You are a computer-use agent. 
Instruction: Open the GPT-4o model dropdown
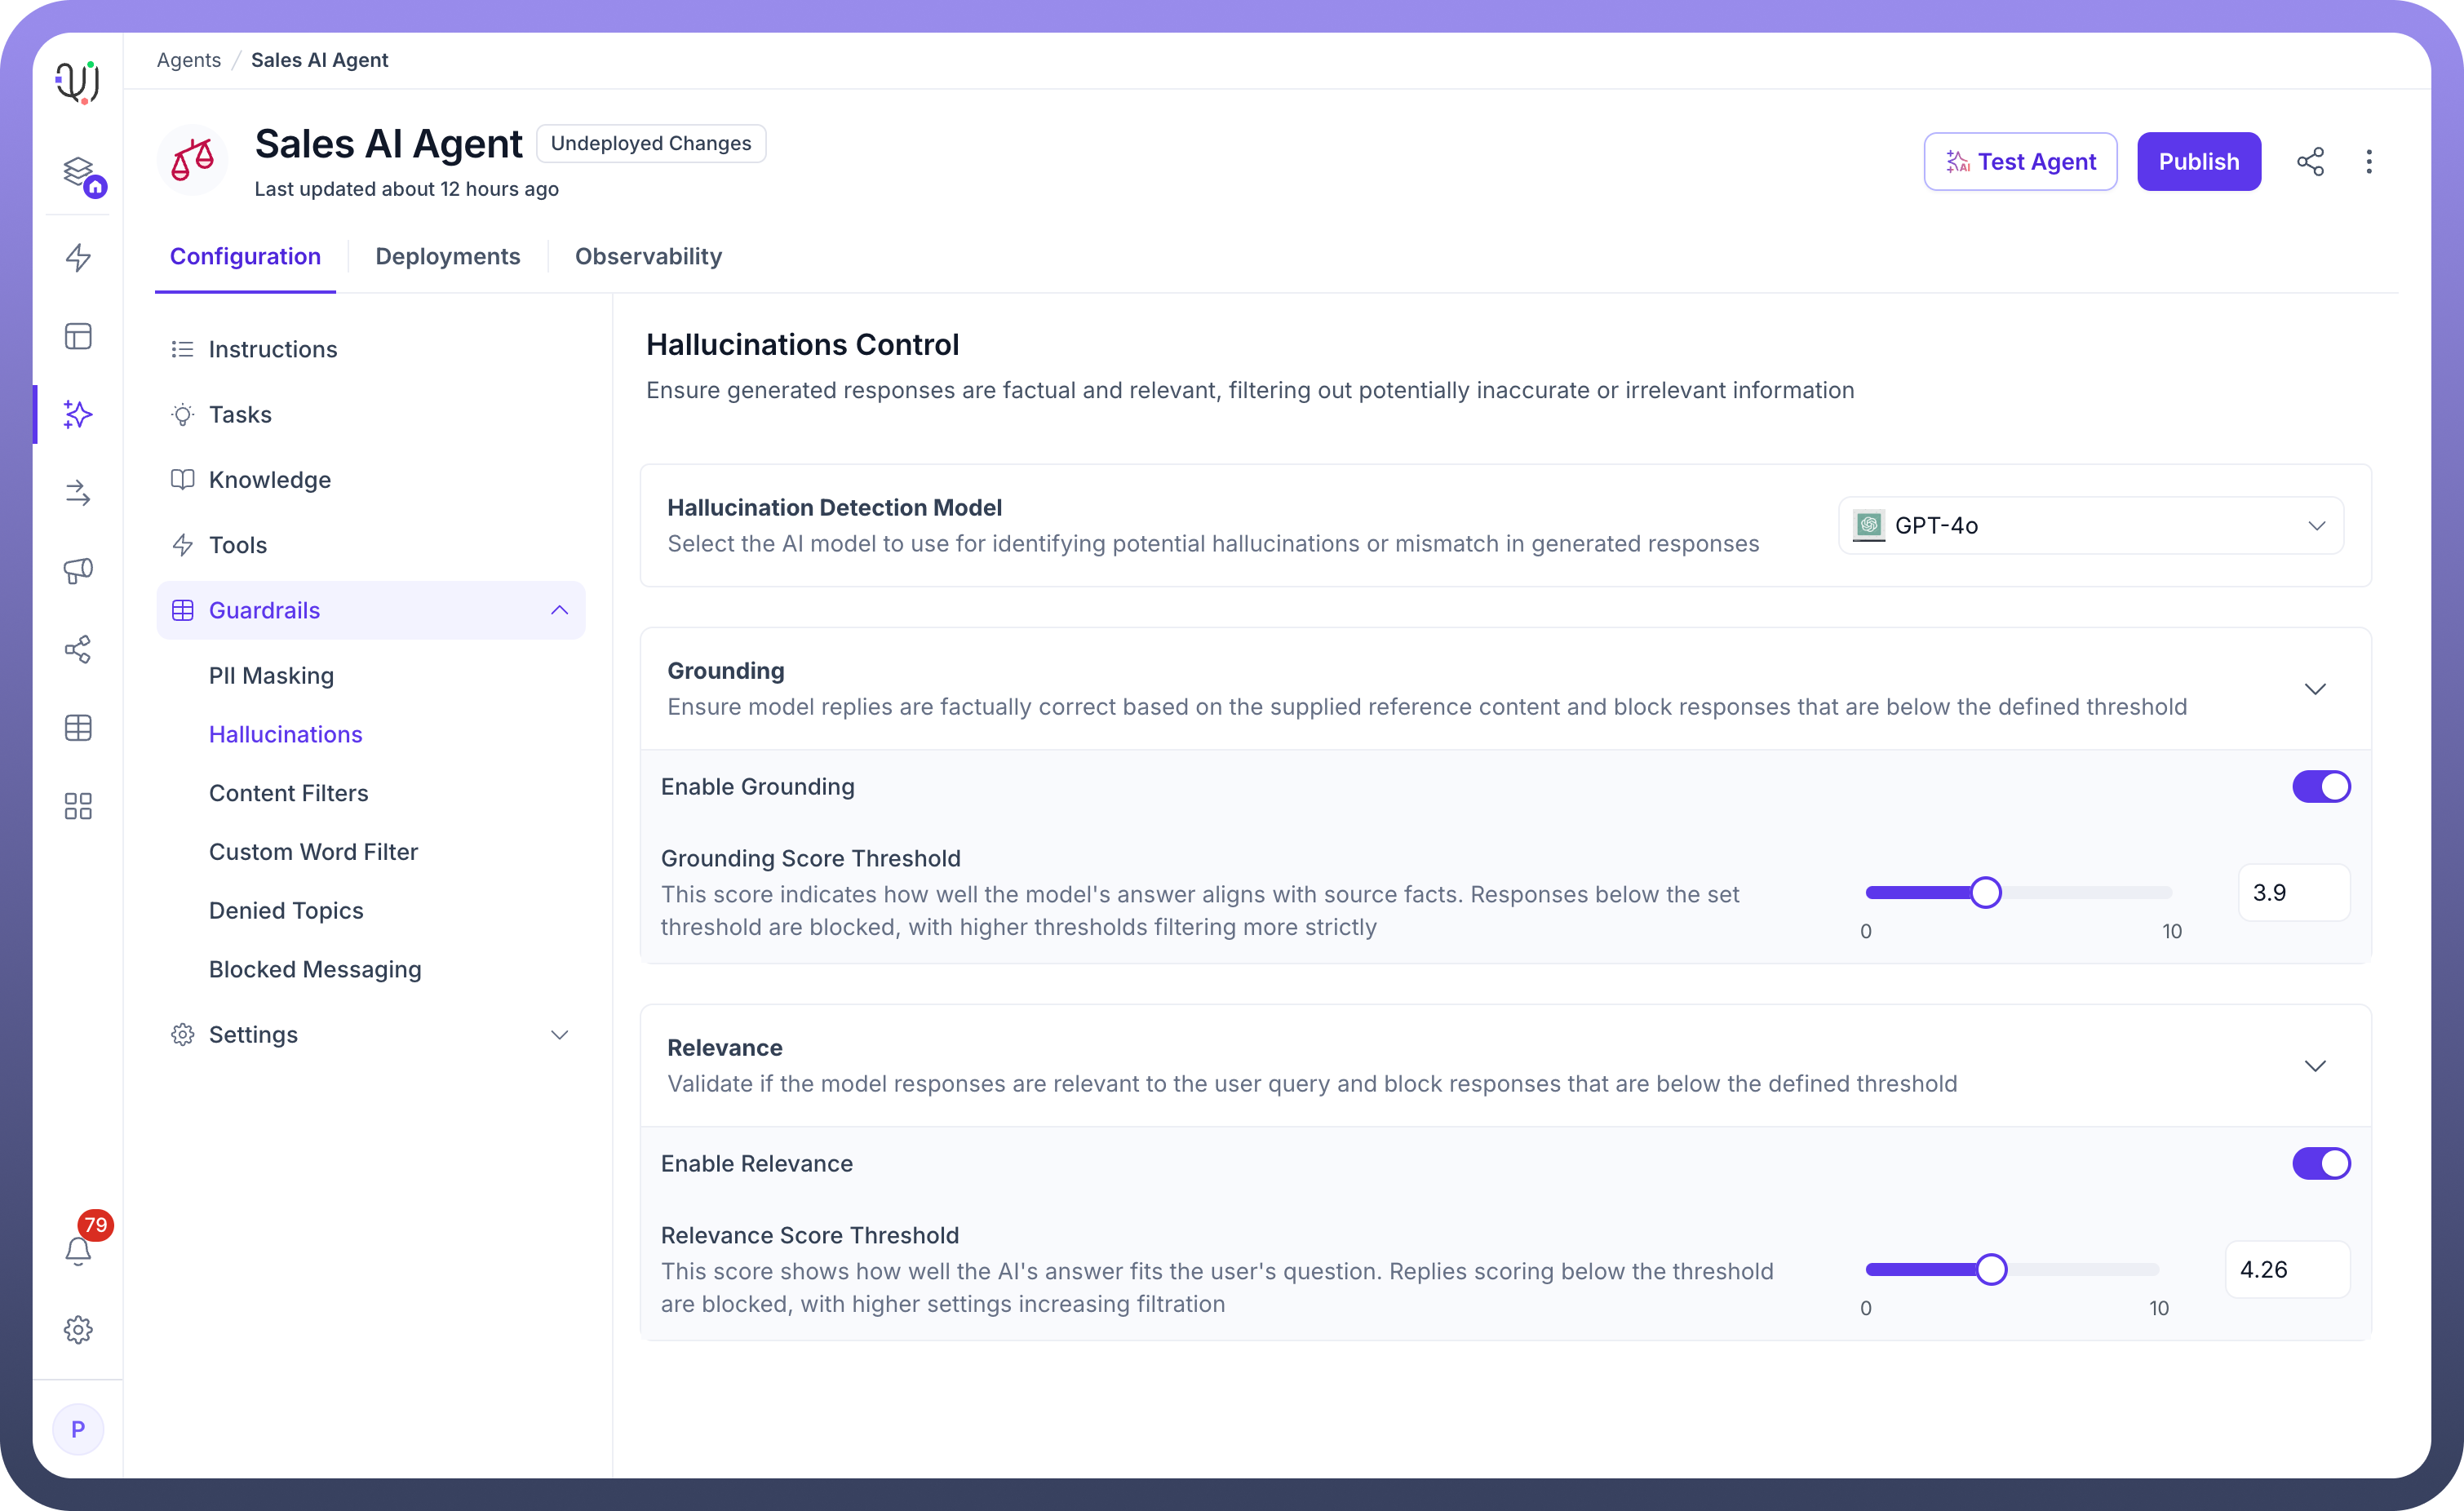(x=2090, y=526)
